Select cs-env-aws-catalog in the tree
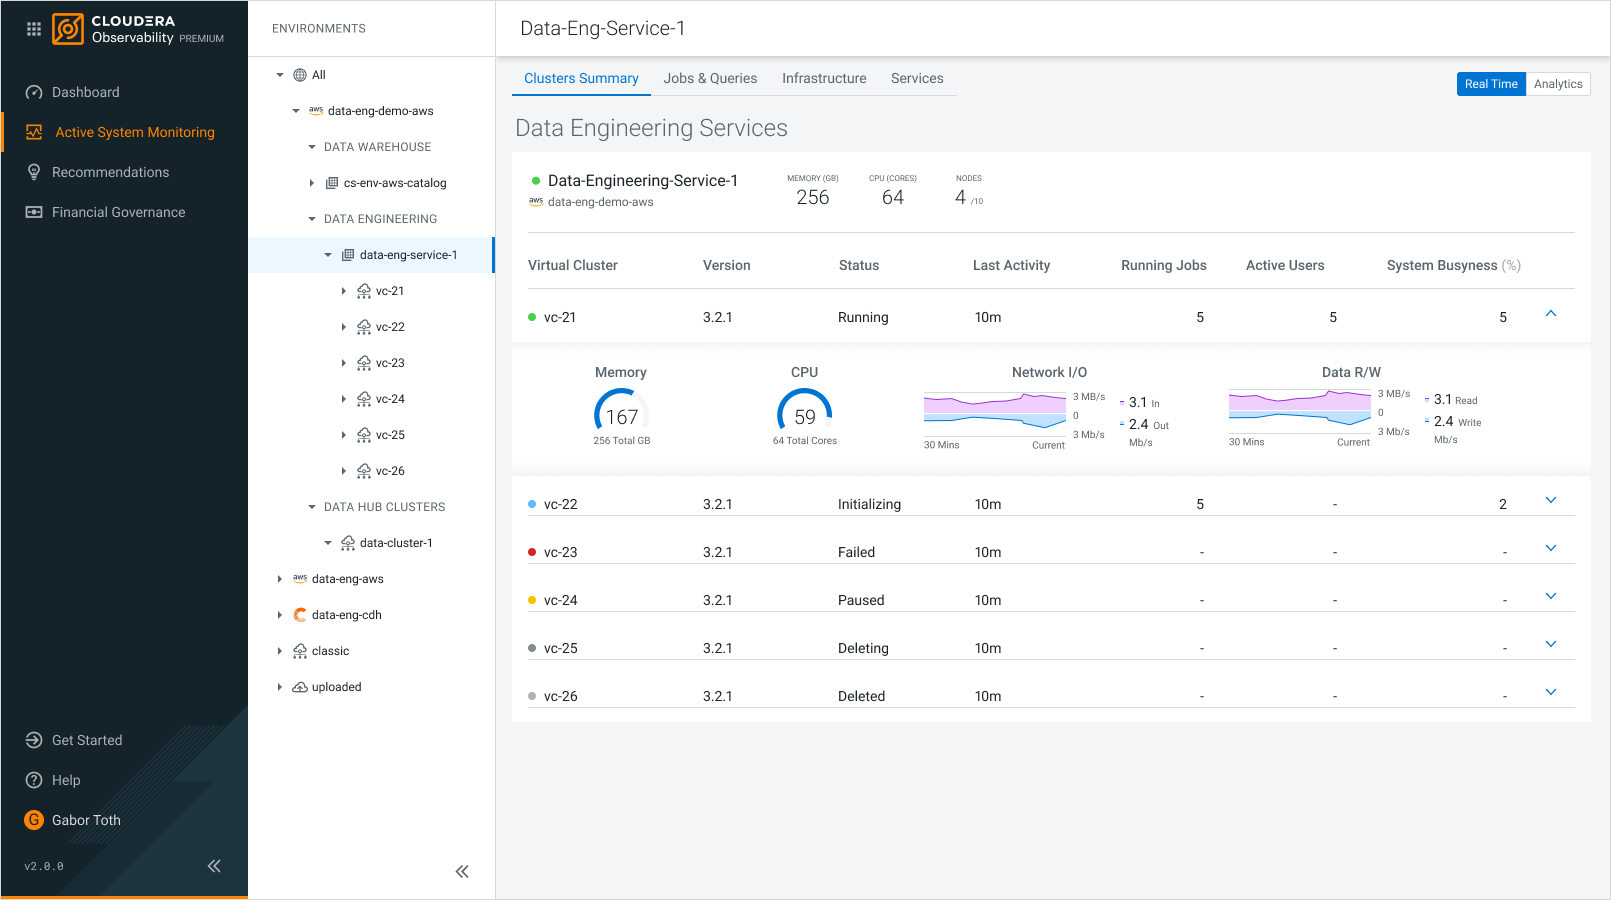Screen dimensions: 1611x900 coord(394,183)
